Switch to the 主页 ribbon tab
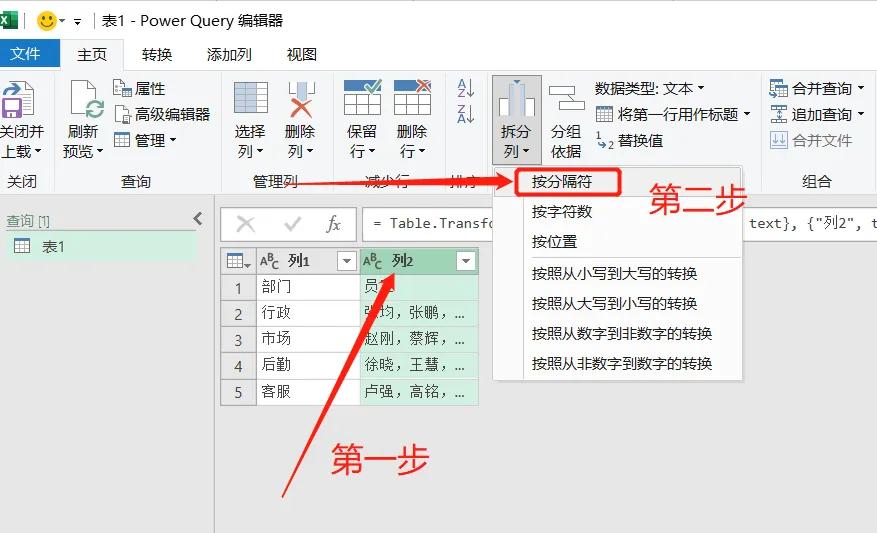This screenshot has width=877, height=533. pos(92,54)
